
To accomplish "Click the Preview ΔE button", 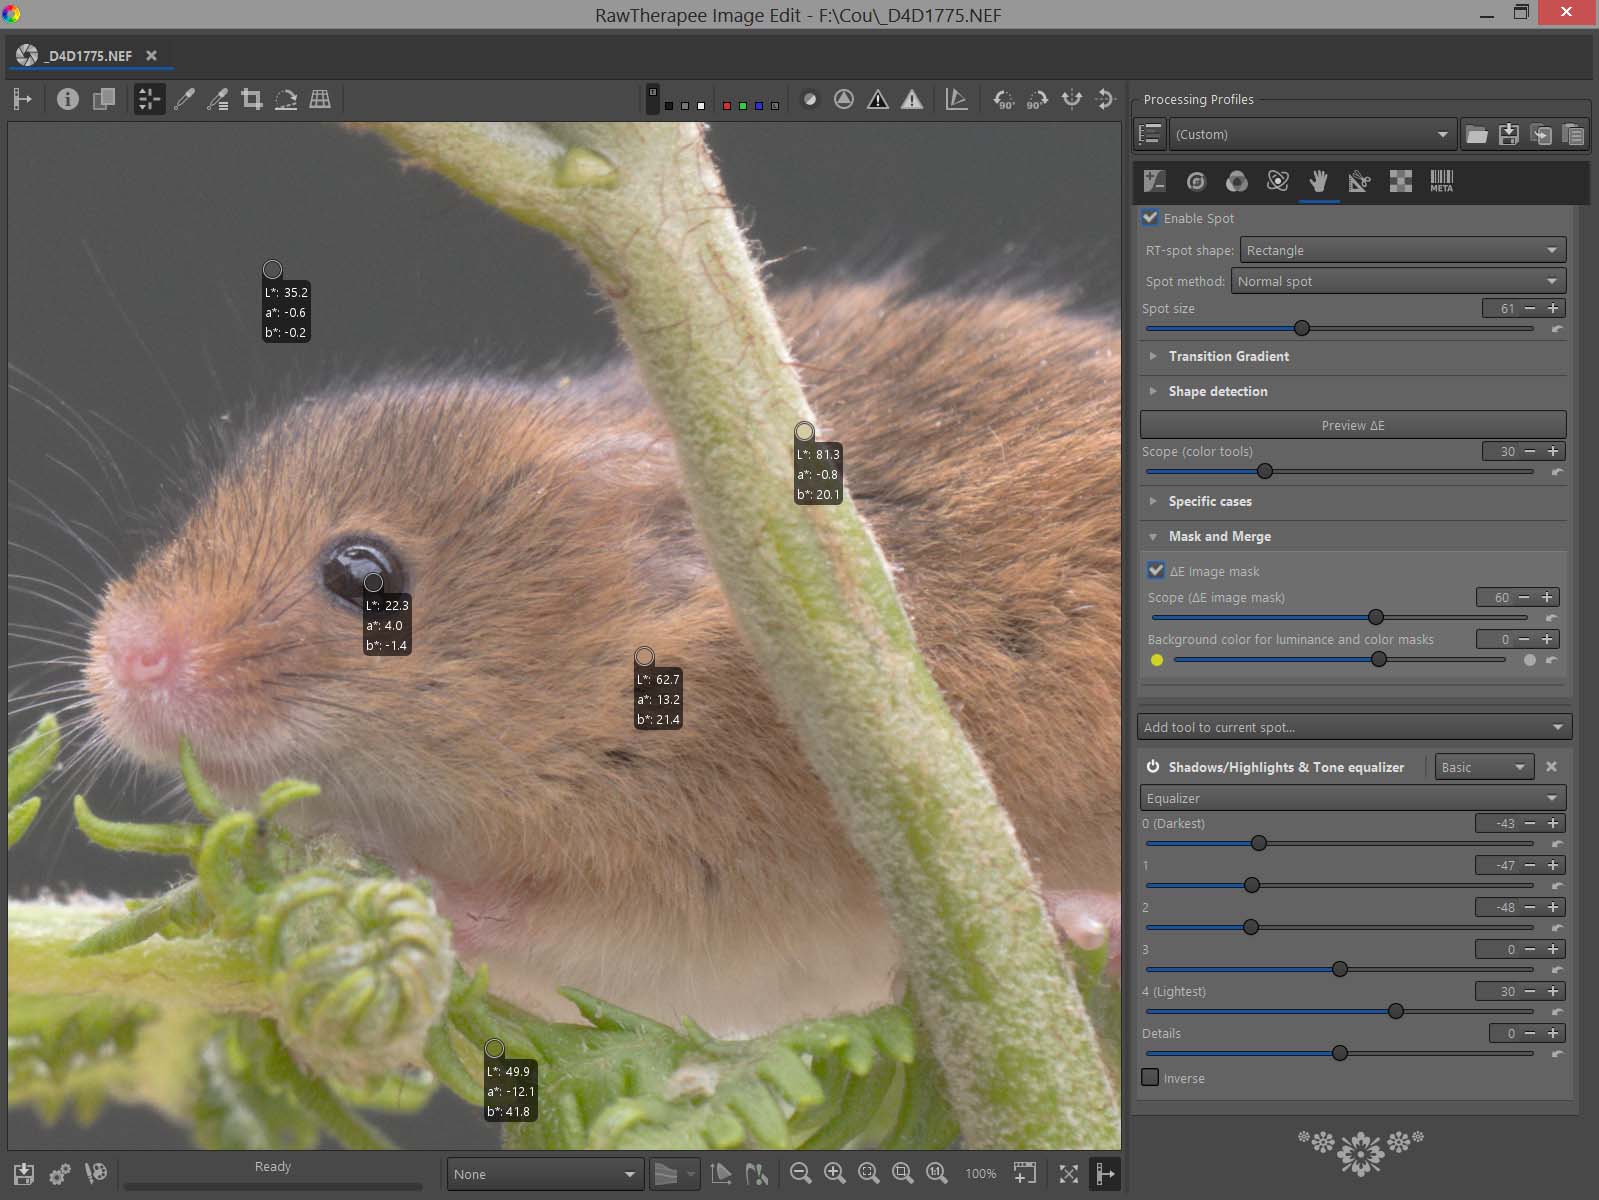I will click(1352, 425).
